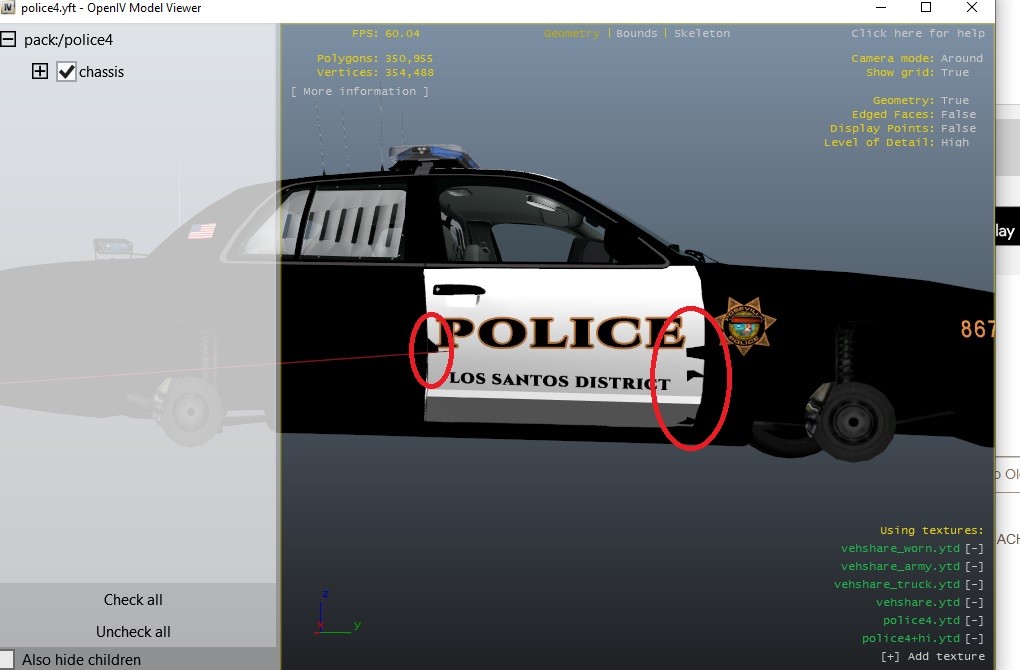This screenshot has width=1020, height=670.
Task: Switch to the Skeleton view tab
Action: coord(702,33)
